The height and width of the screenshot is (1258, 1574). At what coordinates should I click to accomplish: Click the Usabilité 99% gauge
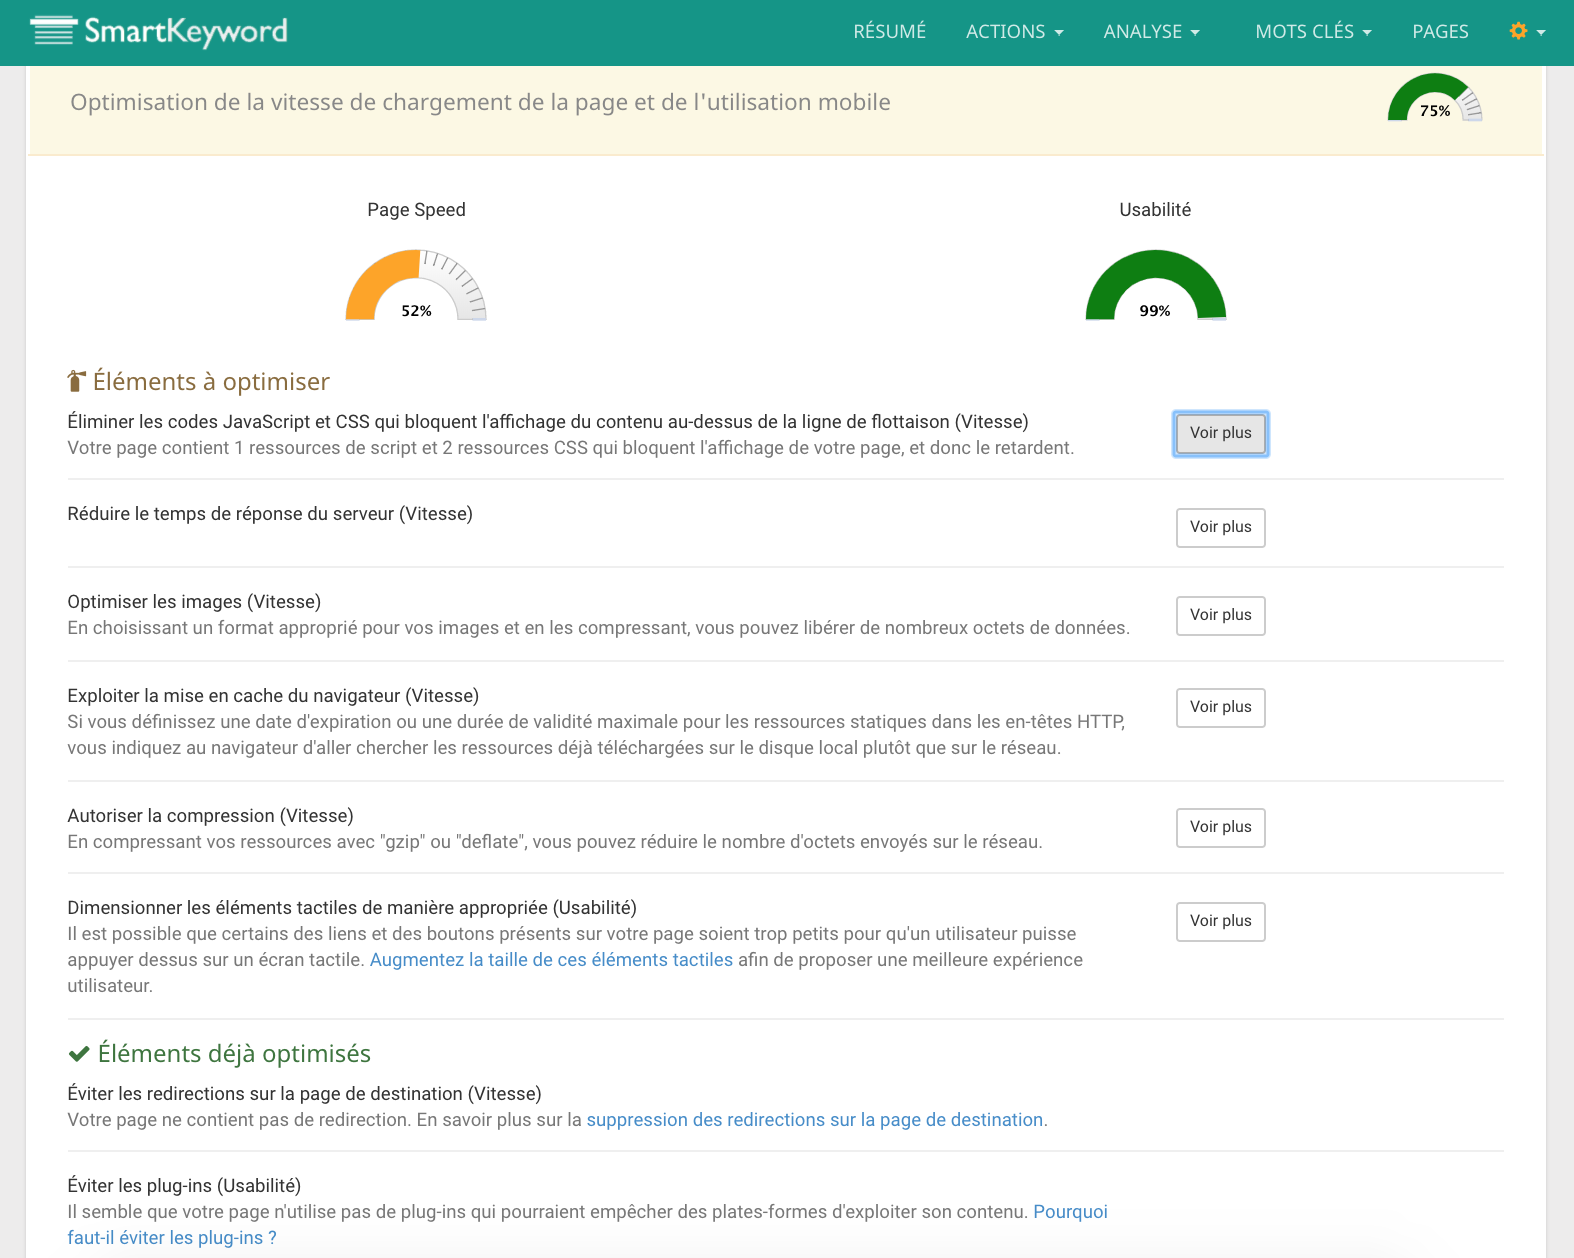1155,285
